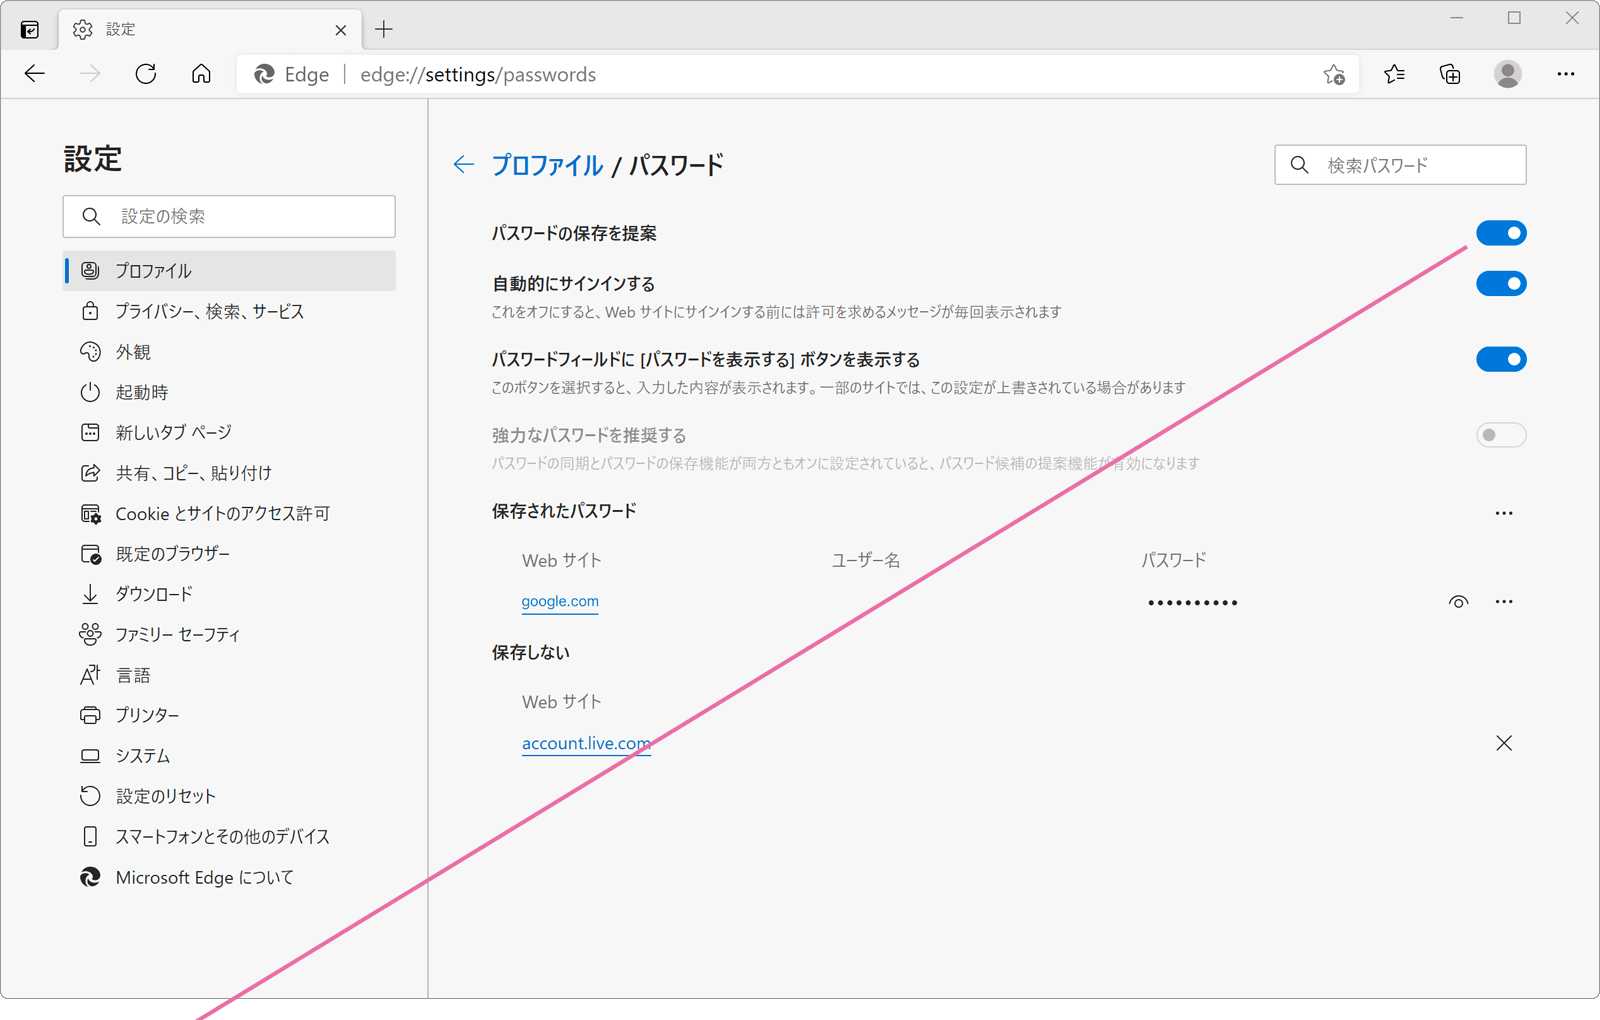
Task: Toggle 強力なパスワードを推奨する switch
Action: pyautogui.click(x=1501, y=435)
